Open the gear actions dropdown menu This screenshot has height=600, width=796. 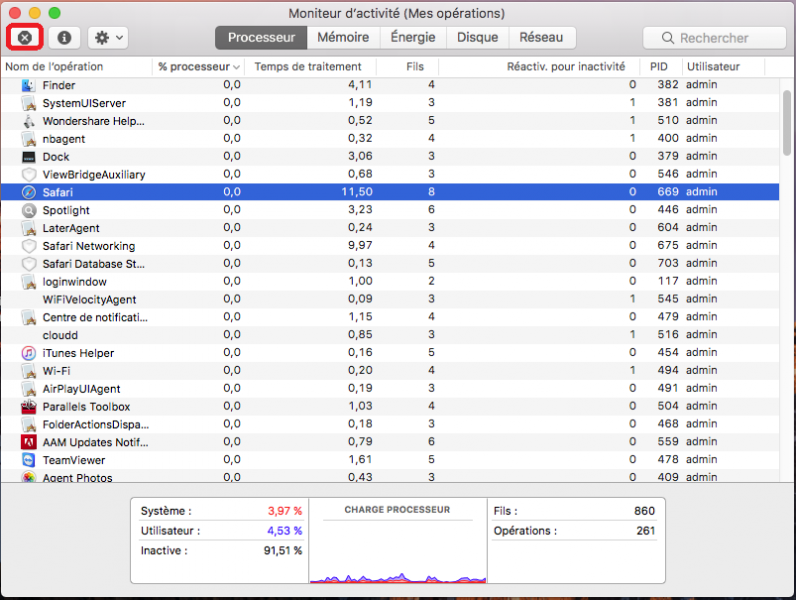tap(108, 38)
